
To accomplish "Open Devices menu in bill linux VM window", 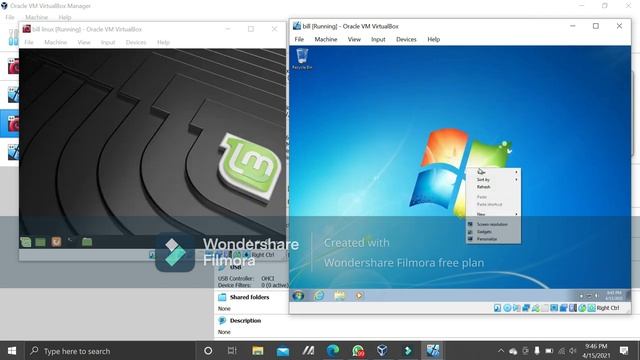I will pyautogui.click(x=136, y=42).
